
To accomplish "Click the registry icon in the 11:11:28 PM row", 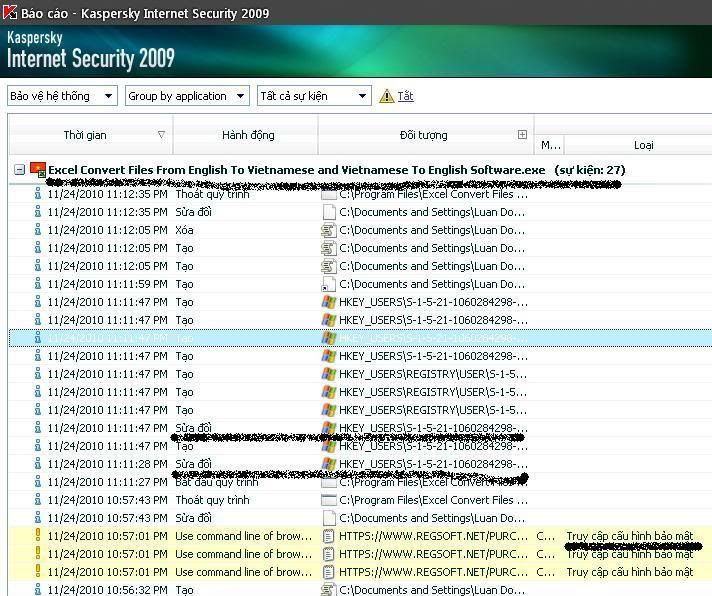I will pos(329,464).
